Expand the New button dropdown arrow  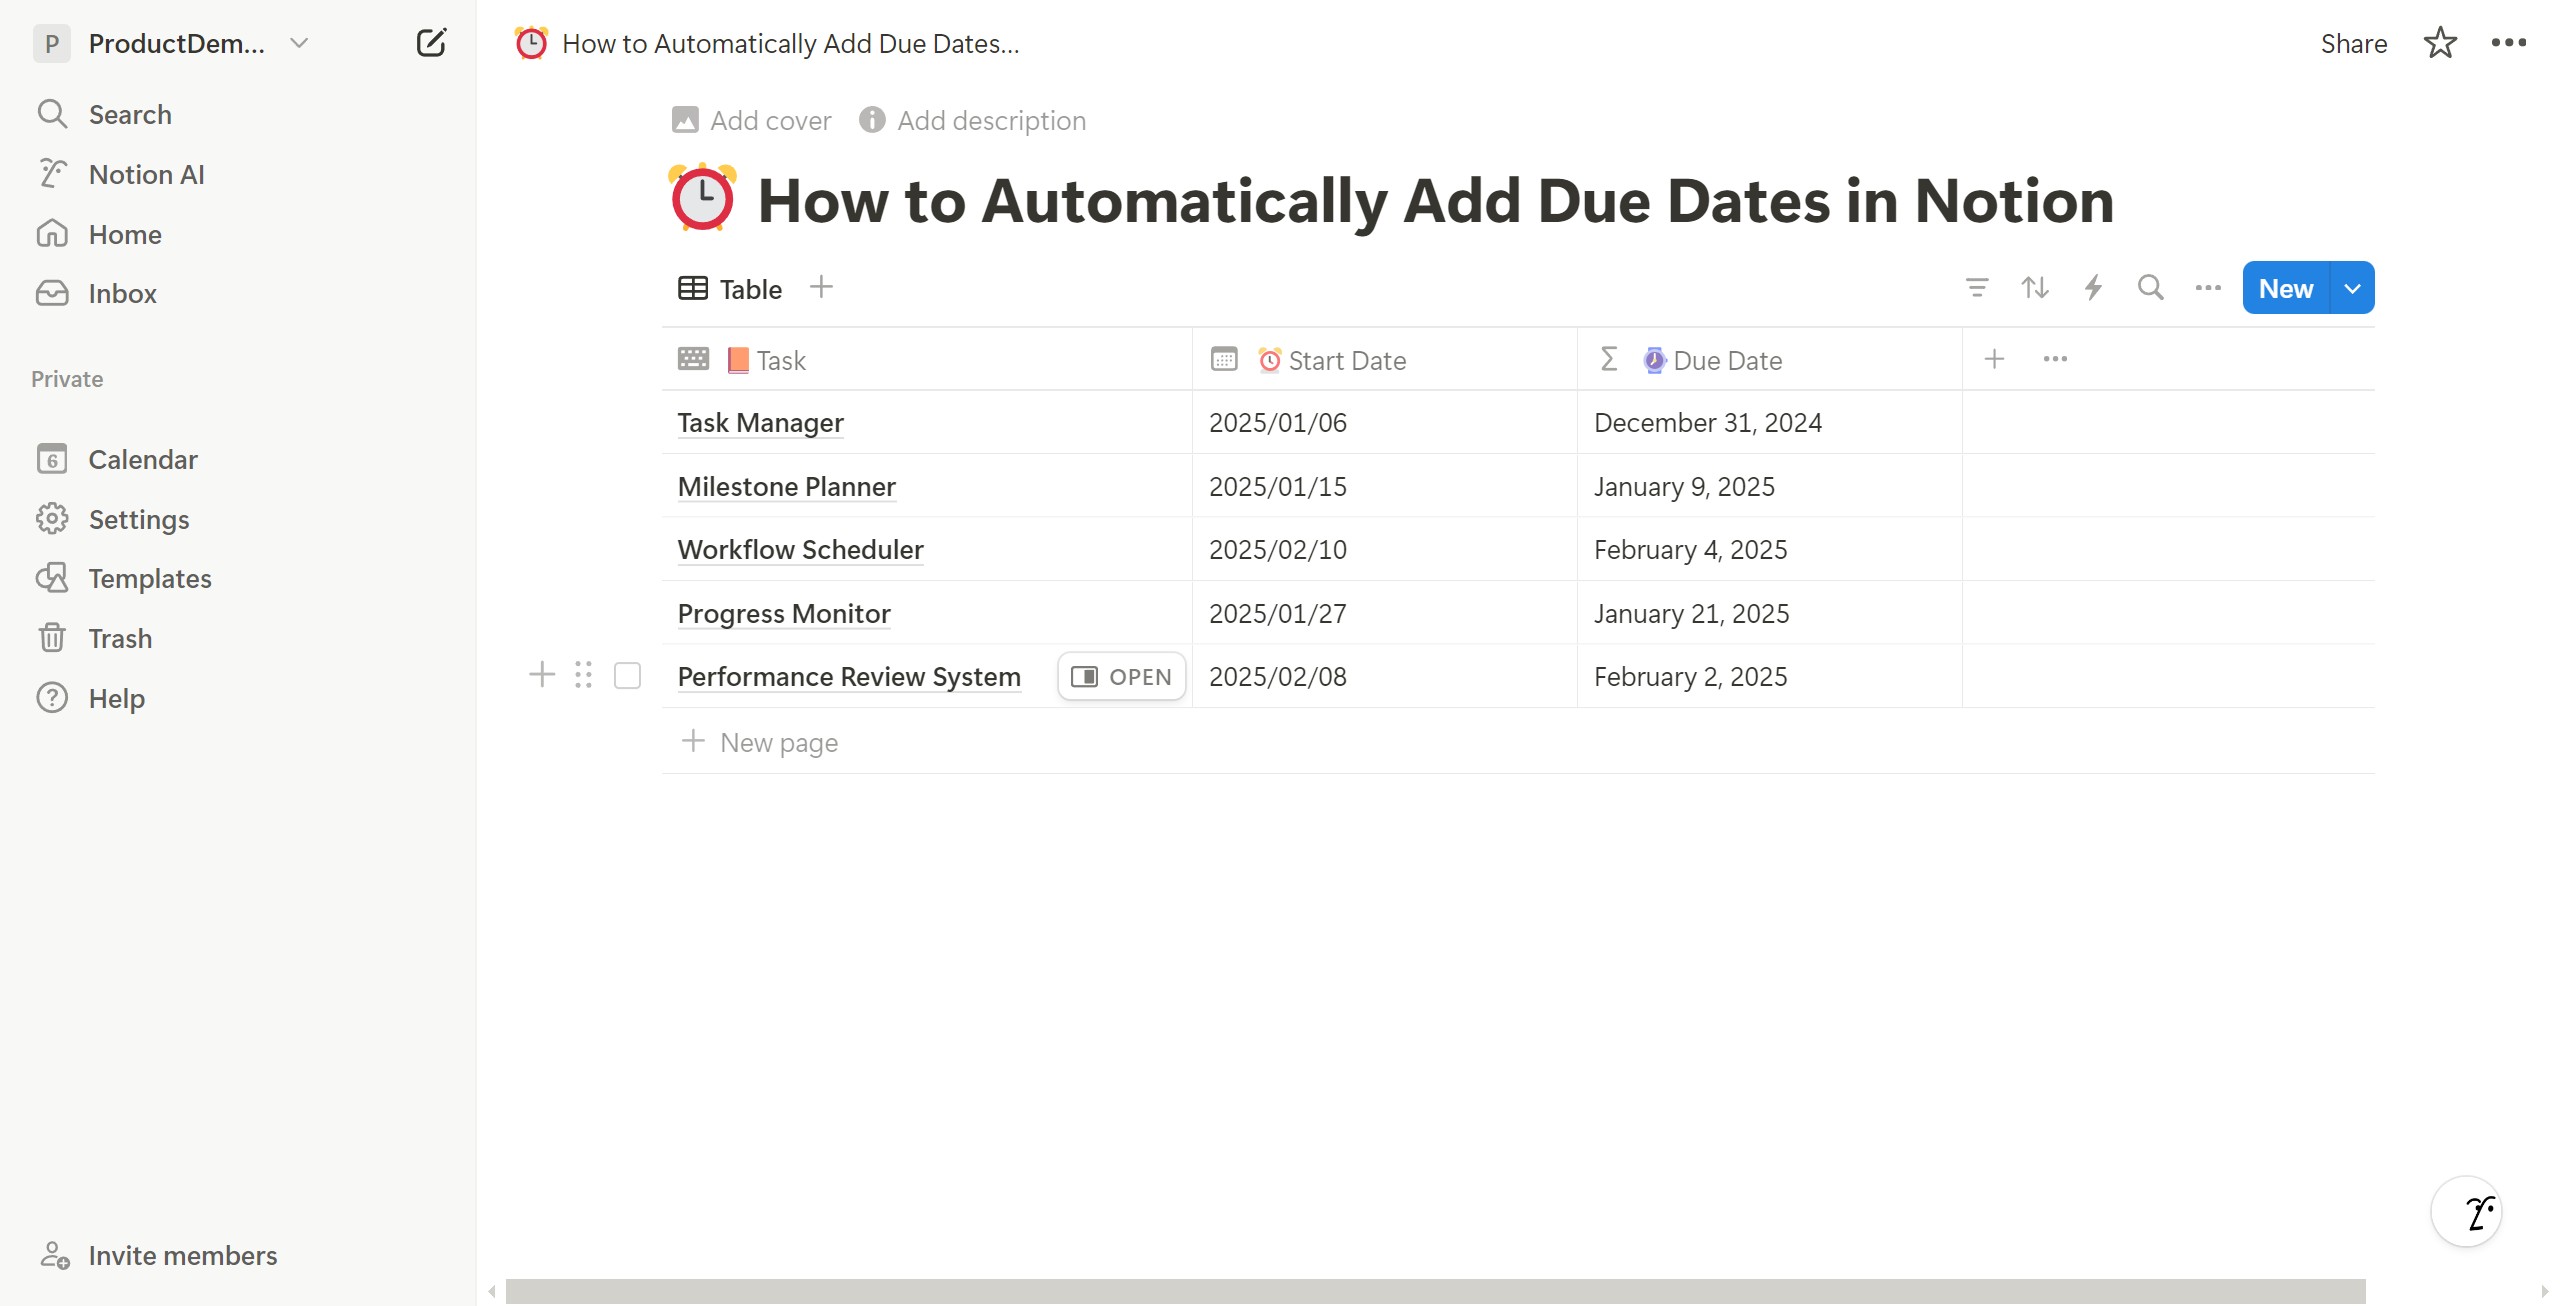[2353, 288]
